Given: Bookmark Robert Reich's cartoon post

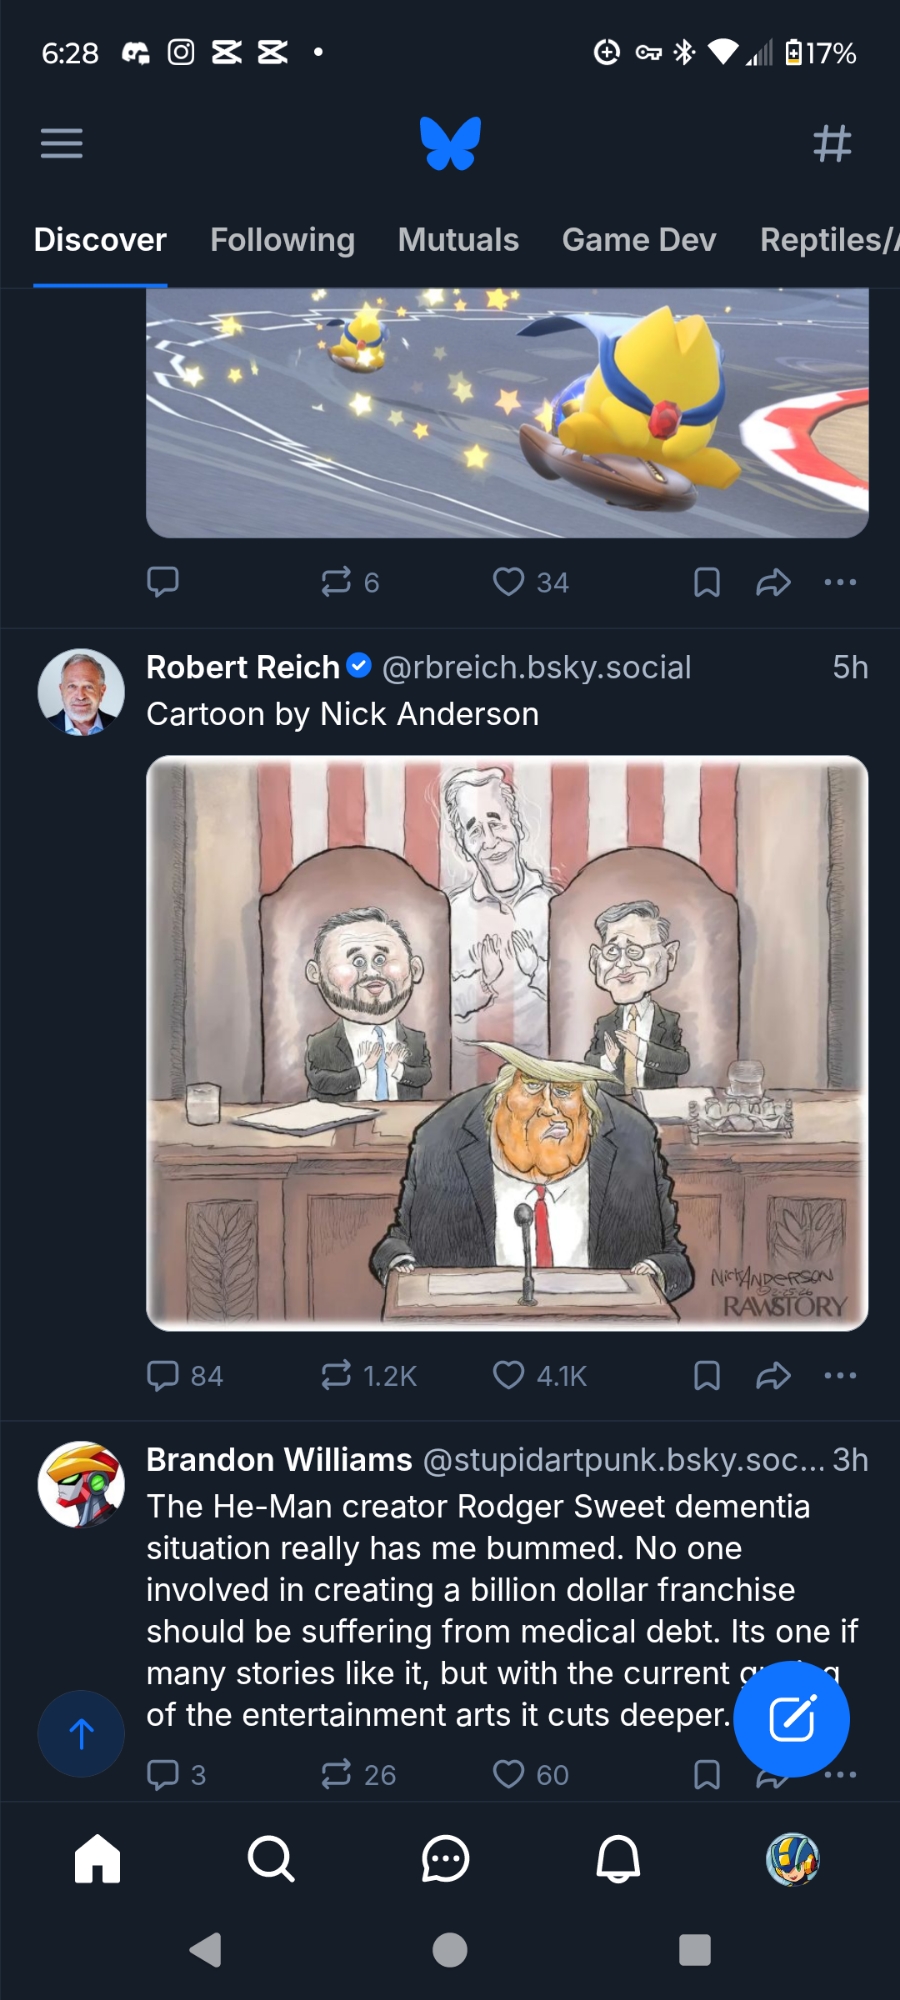Looking at the screenshot, I should pyautogui.click(x=707, y=1375).
